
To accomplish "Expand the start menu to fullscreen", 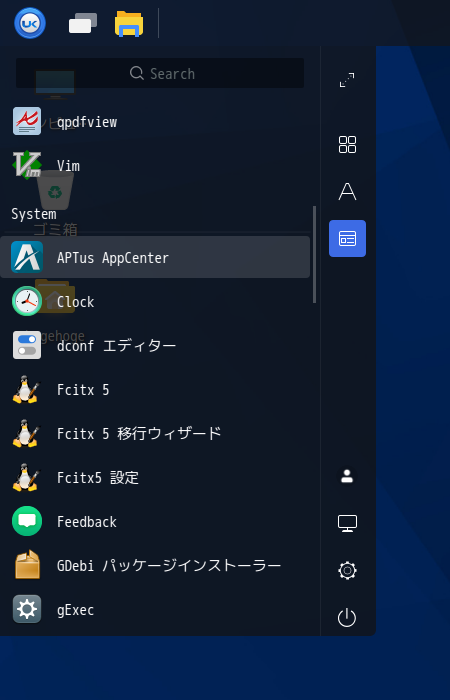I will click(x=347, y=80).
